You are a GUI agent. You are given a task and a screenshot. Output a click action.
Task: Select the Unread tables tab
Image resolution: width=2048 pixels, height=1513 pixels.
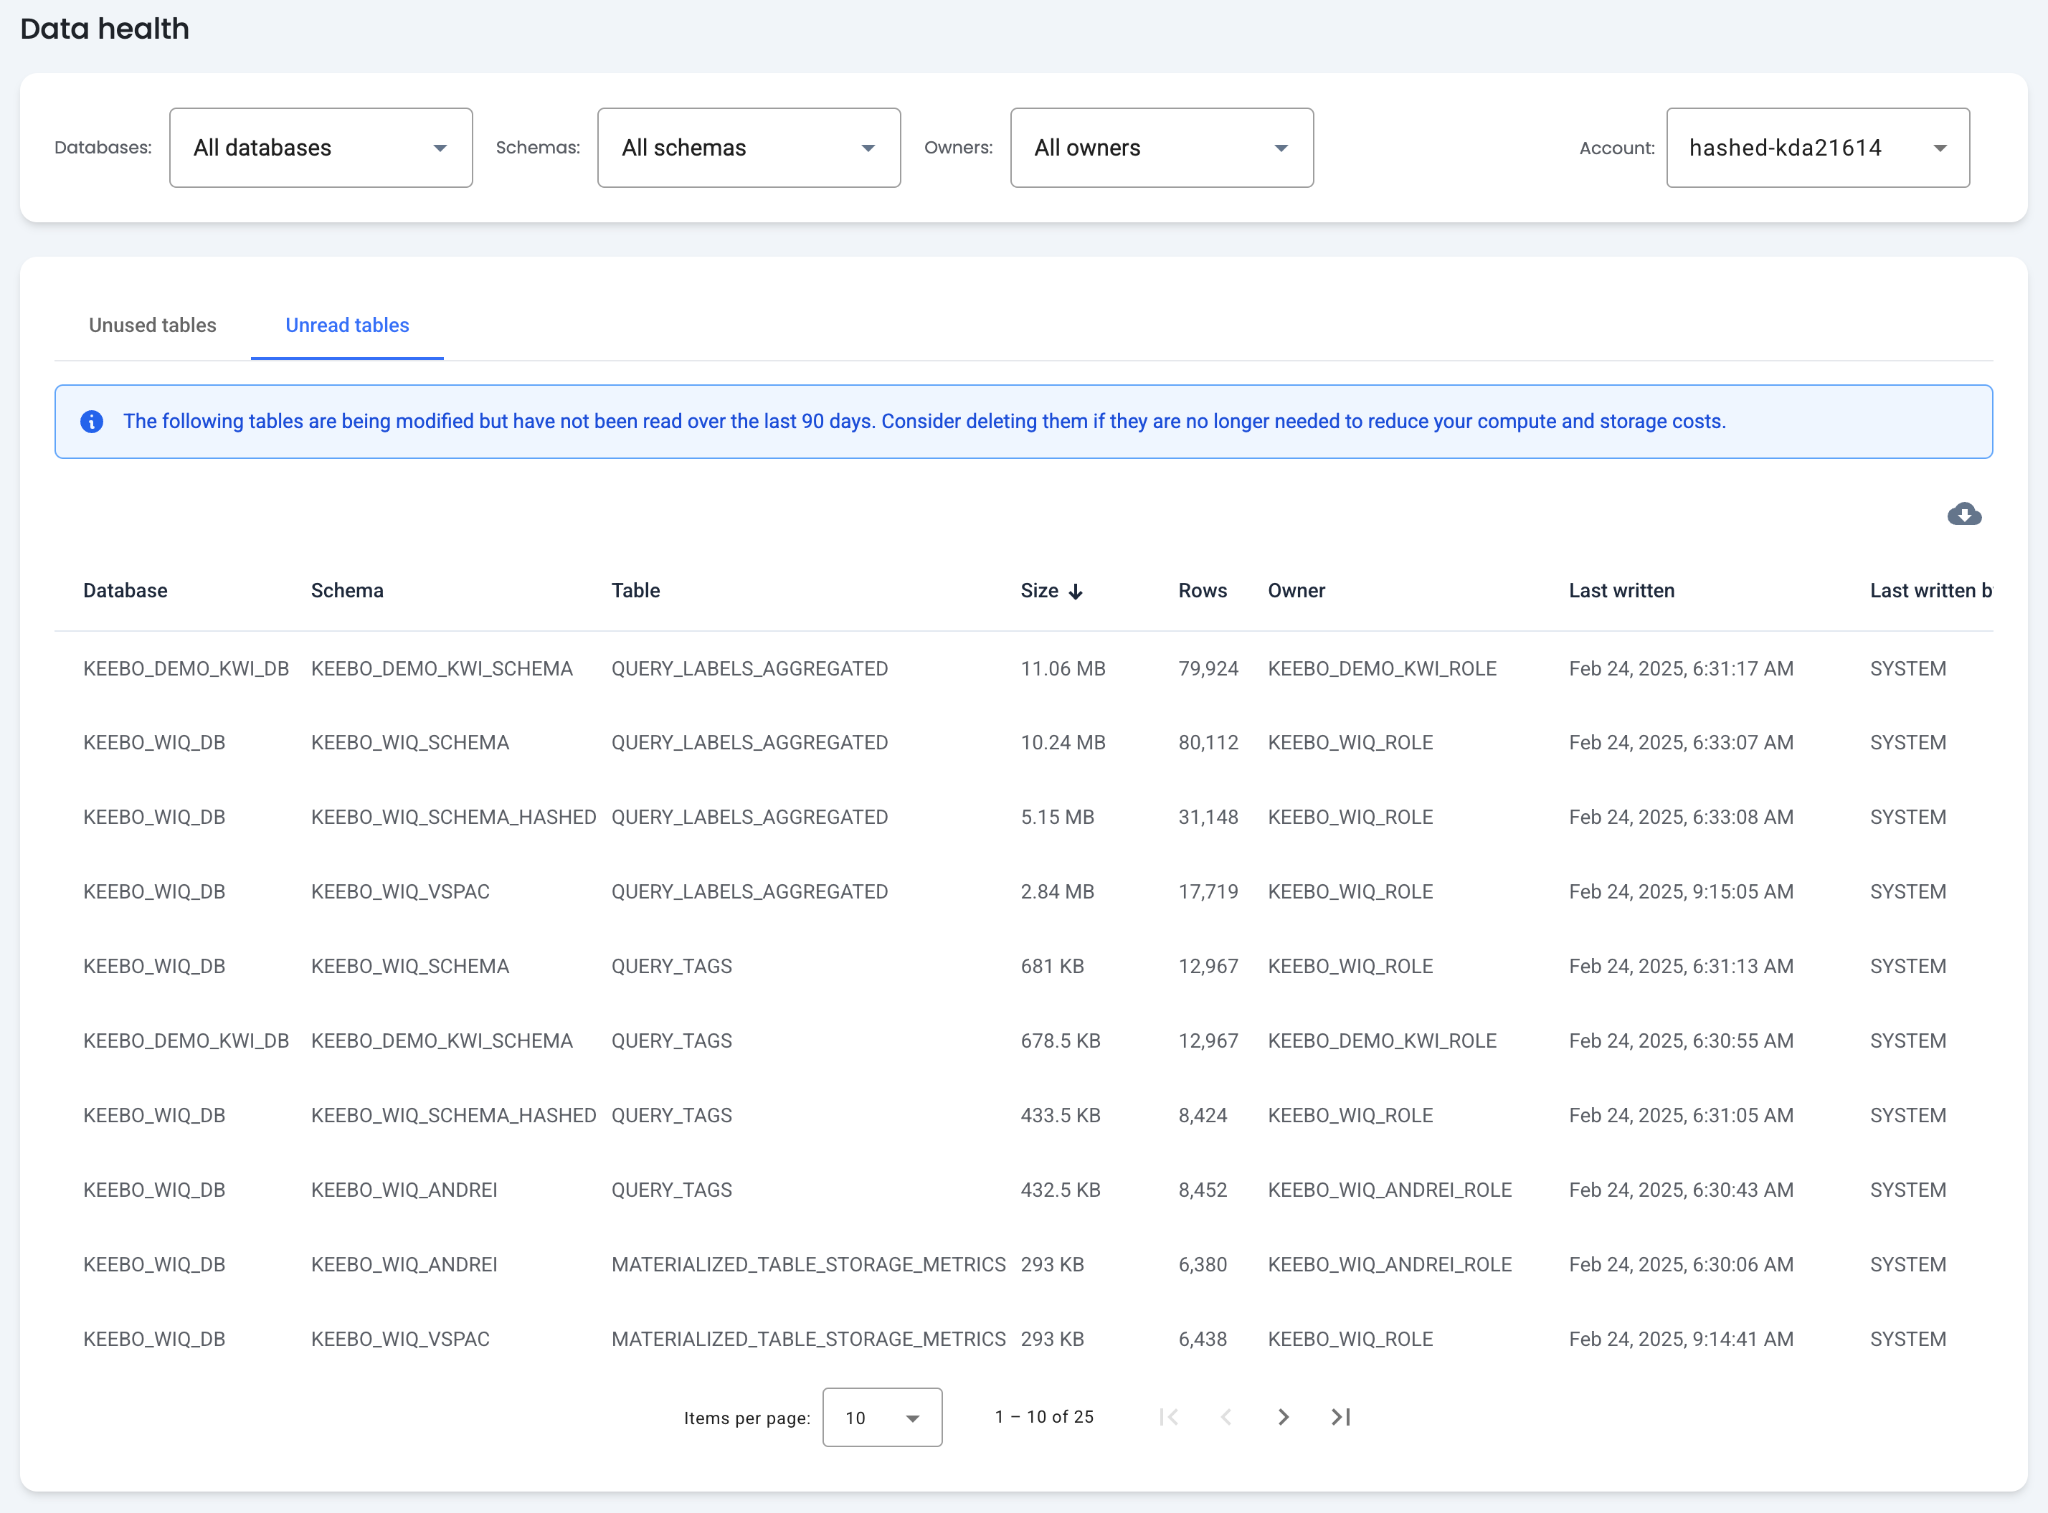coord(347,325)
